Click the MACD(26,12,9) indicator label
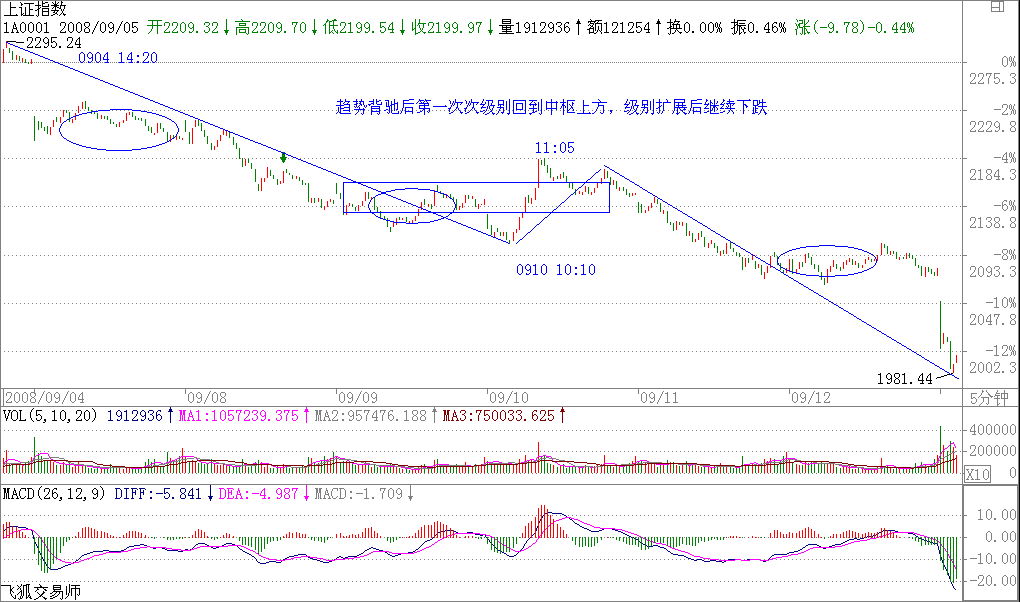 [55, 494]
